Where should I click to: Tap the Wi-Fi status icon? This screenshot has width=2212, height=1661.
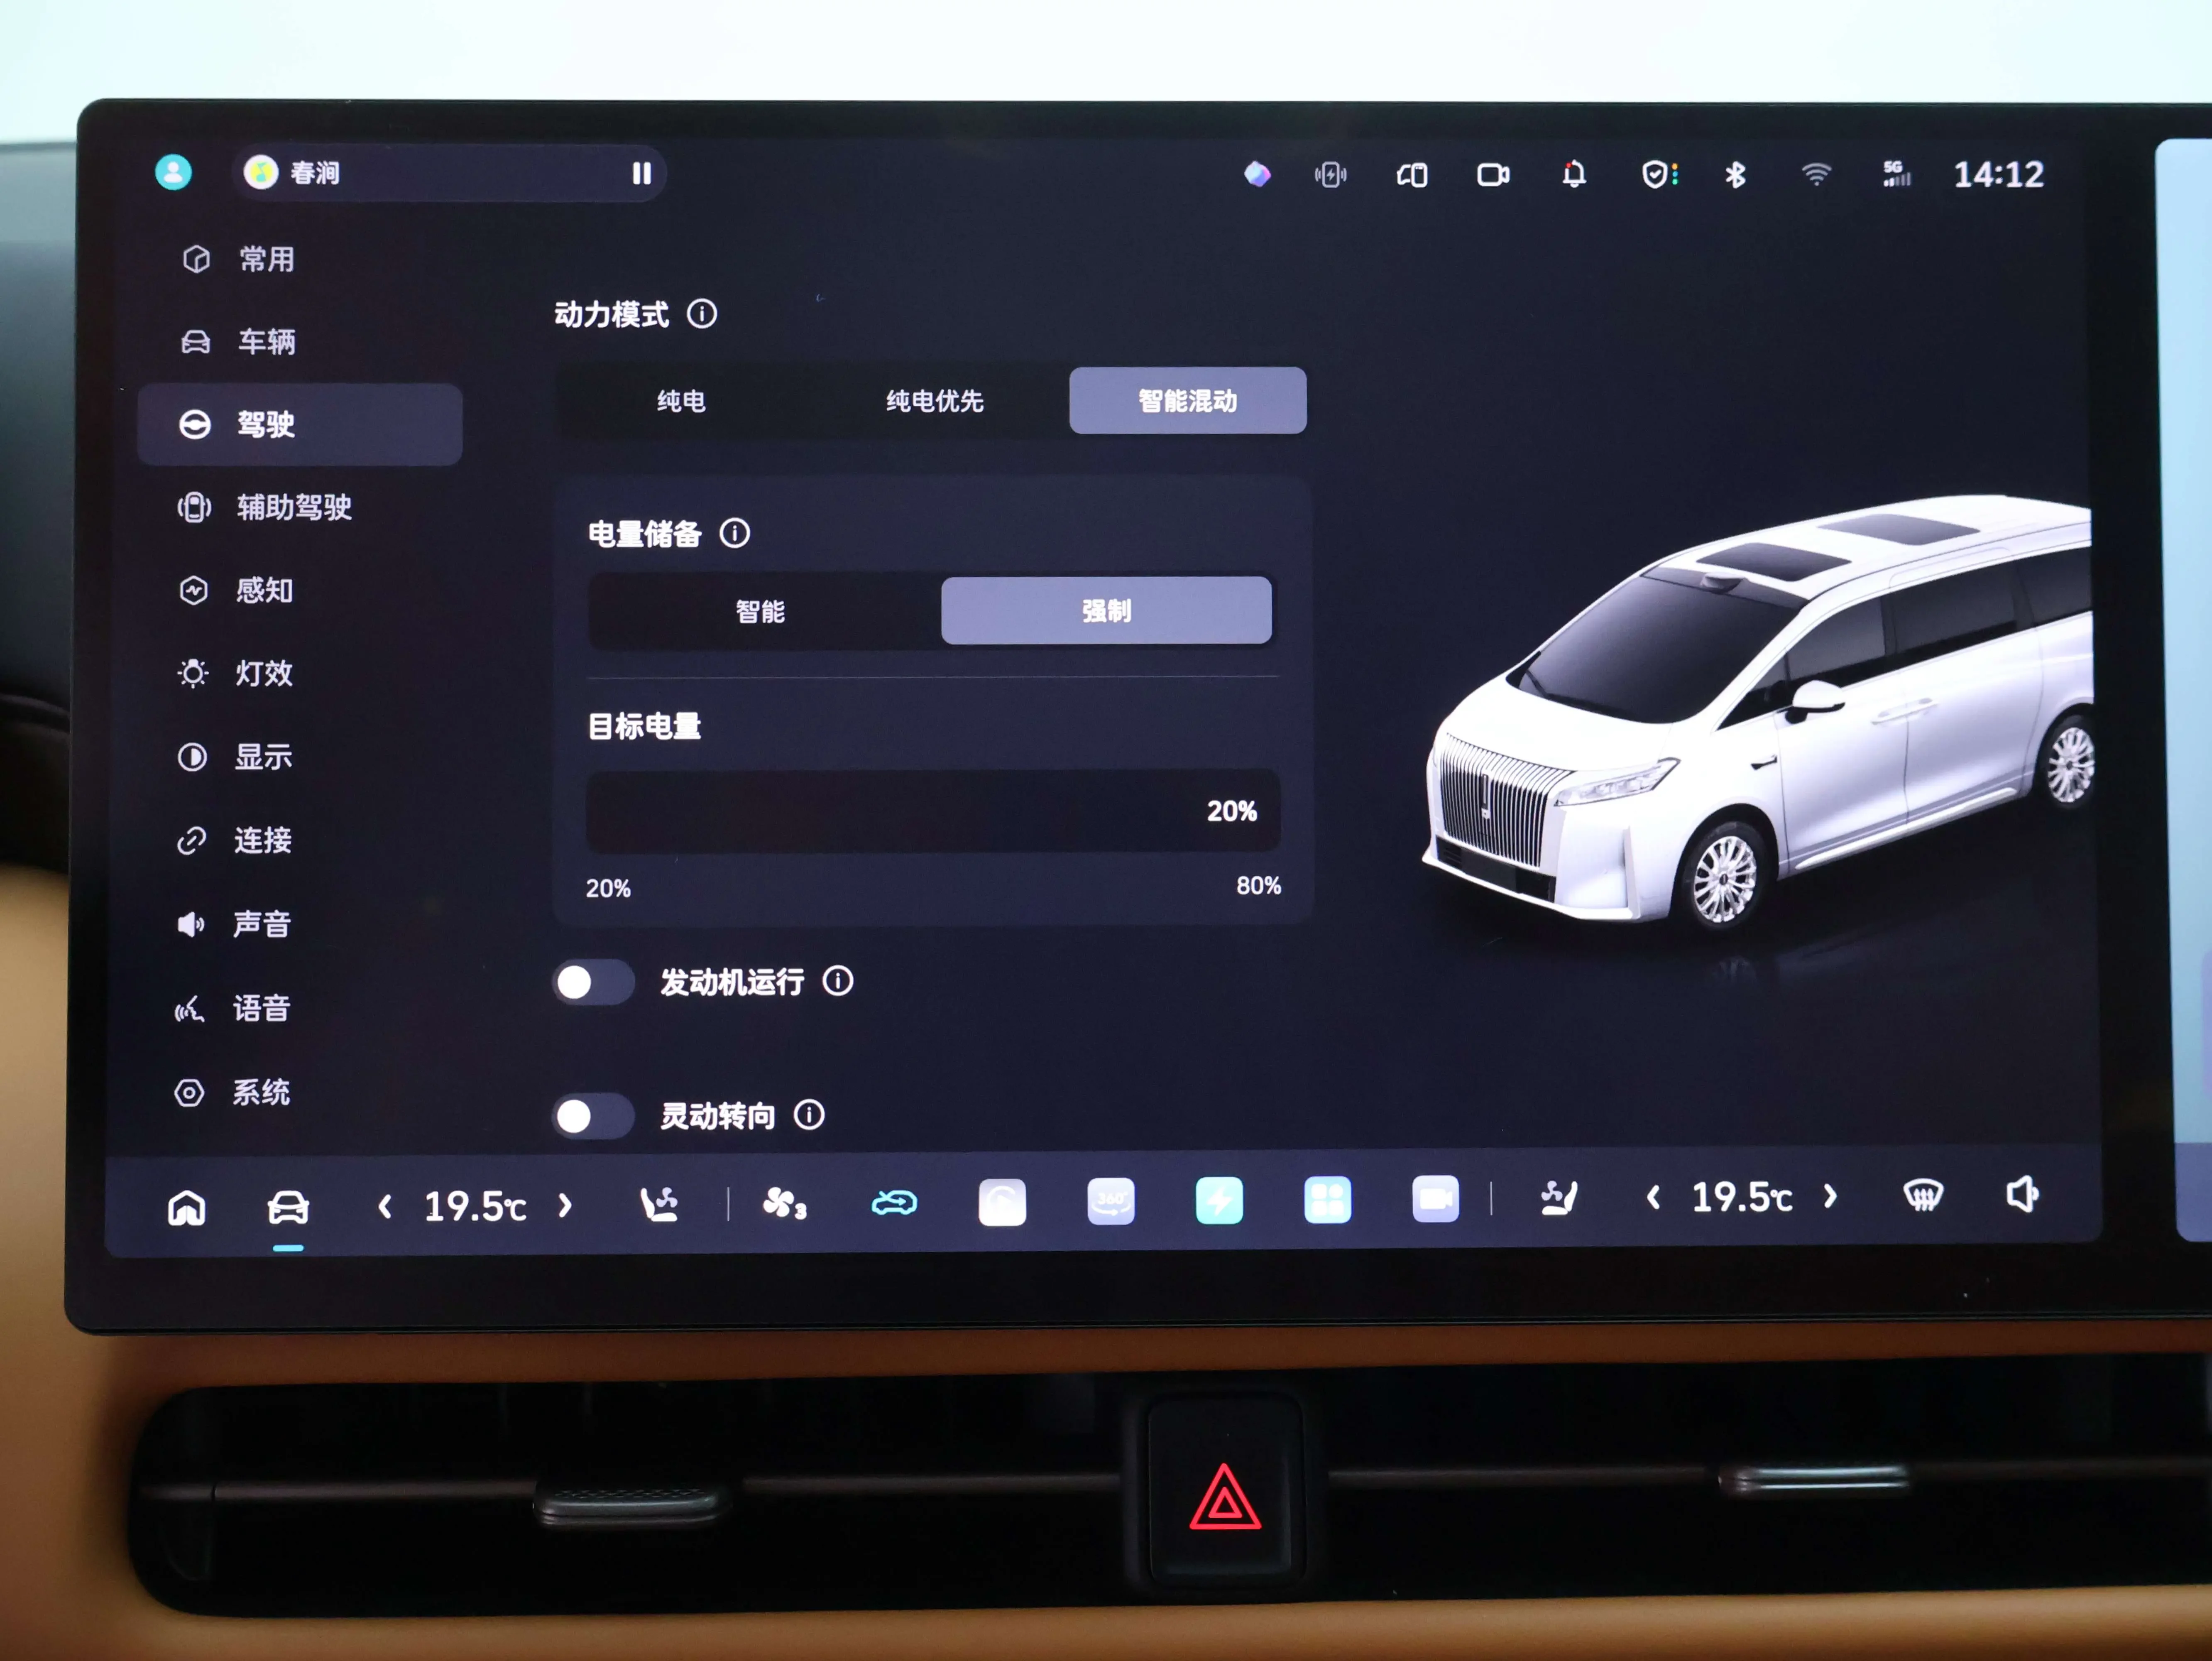pyautogui.click(x=1815, y=175)
